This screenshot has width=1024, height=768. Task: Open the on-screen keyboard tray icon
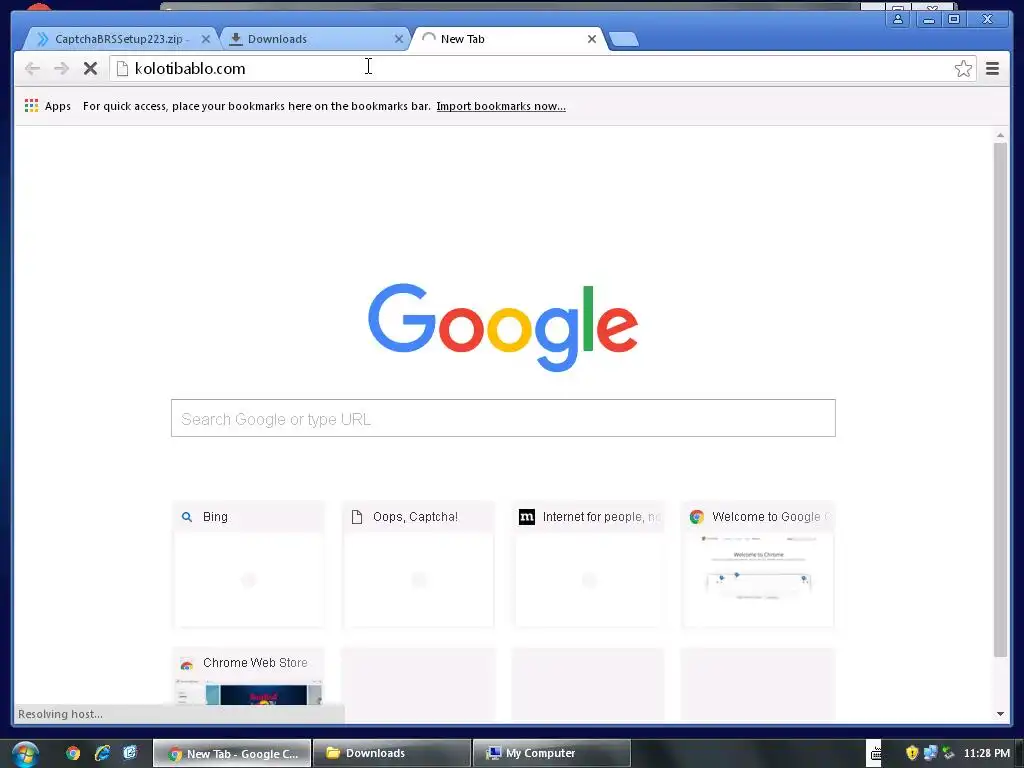pos(875,754)
